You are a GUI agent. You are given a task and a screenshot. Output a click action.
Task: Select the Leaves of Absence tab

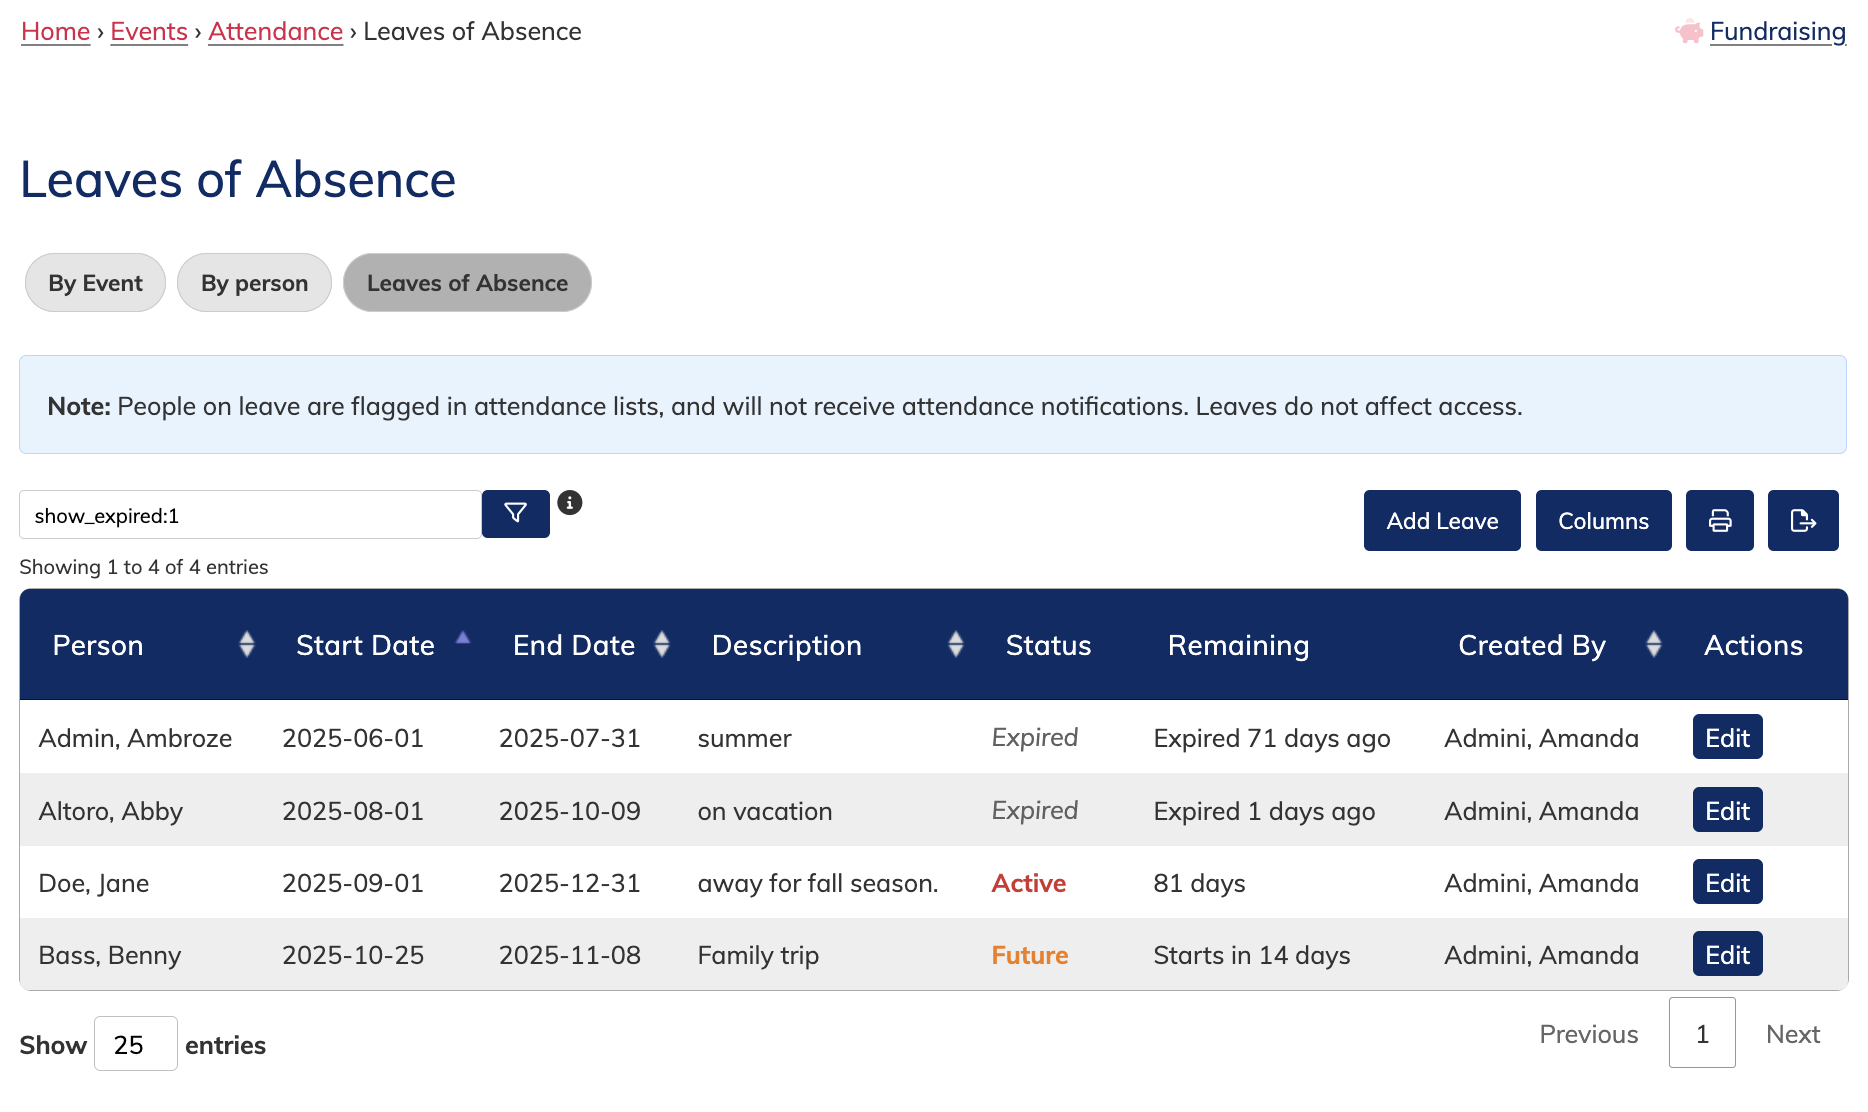coord(467,283)
